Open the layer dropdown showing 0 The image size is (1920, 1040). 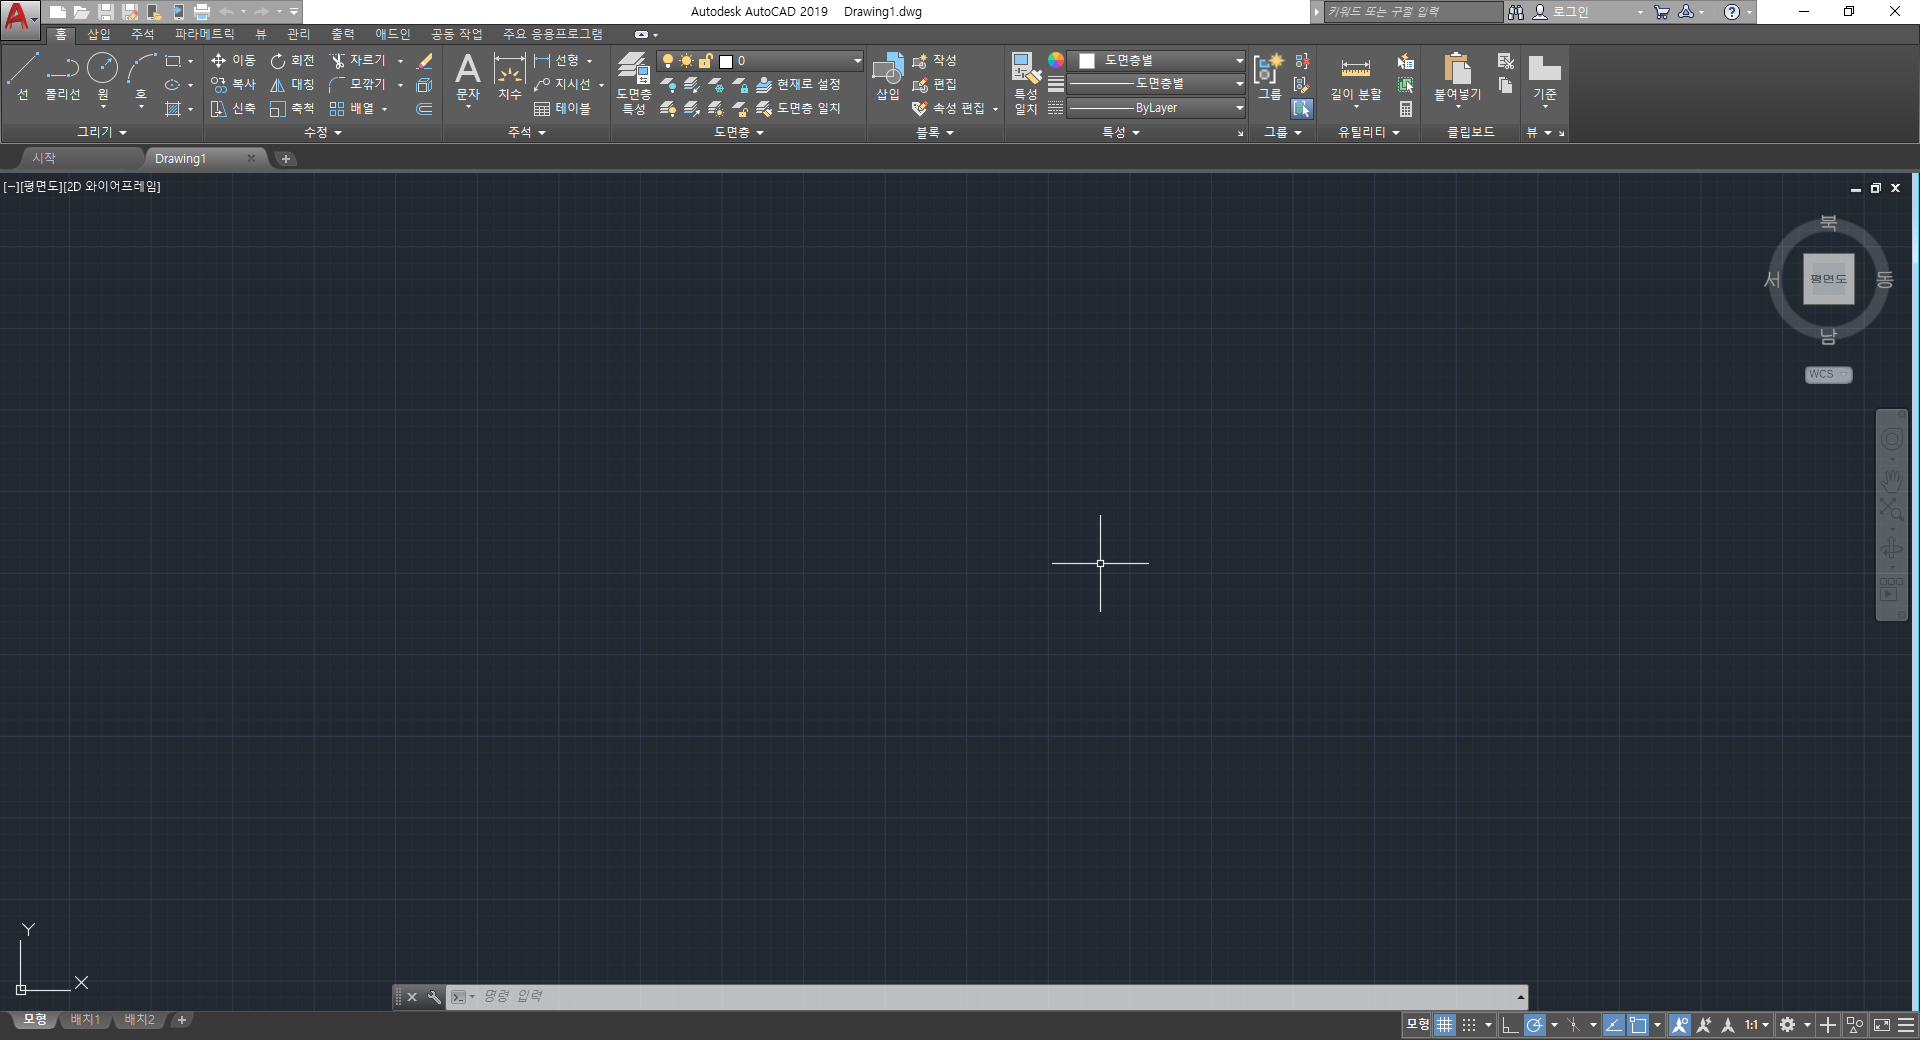point(760,61)
